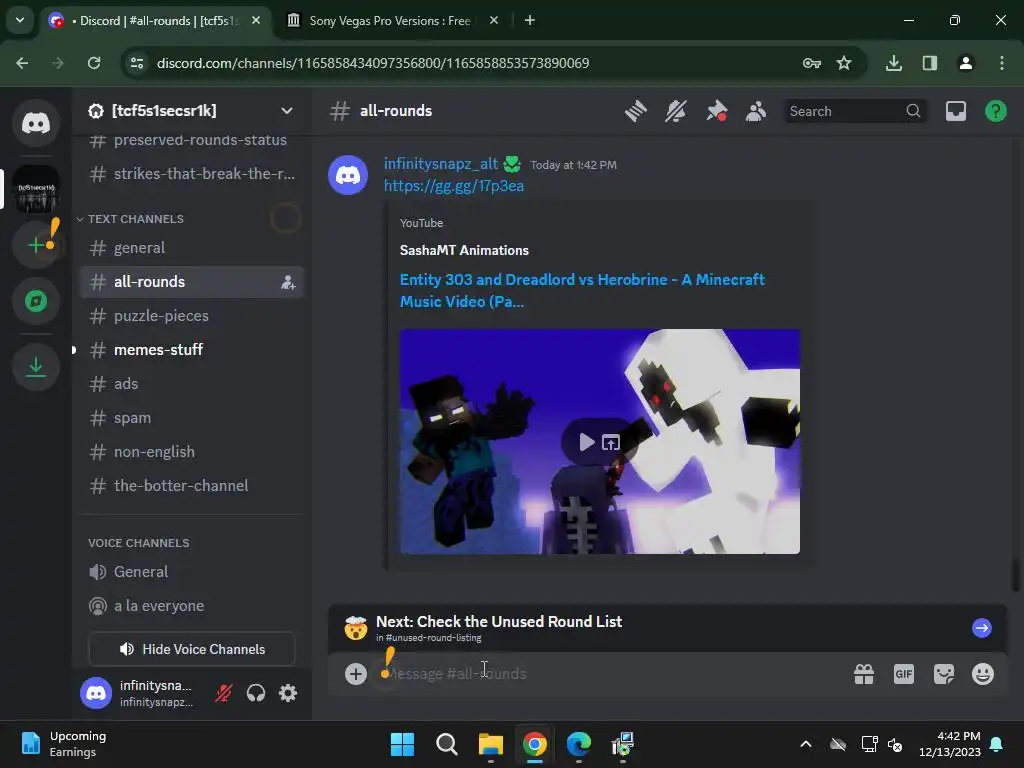Open the the-botter-channel channel

pyautogui.click(x=192, y=486)
